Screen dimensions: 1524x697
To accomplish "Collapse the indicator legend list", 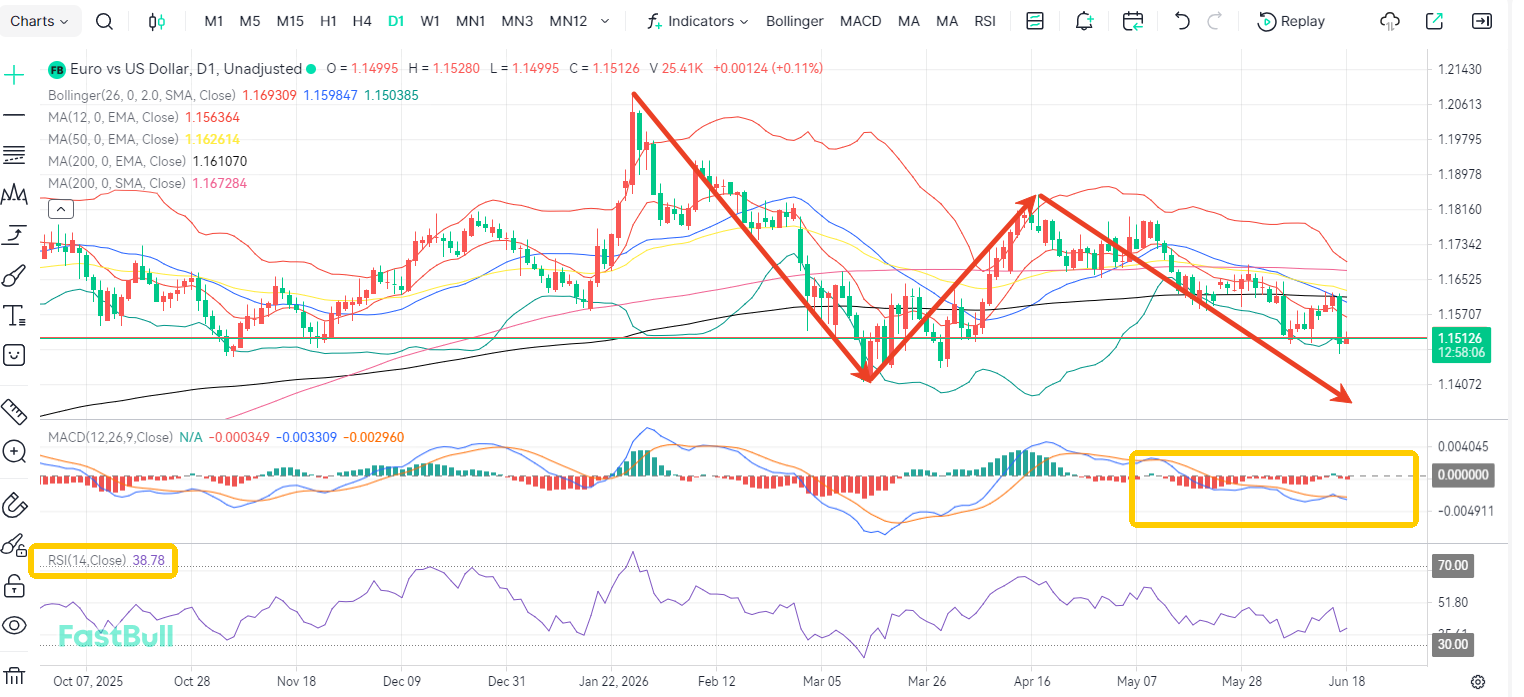I will tap(61, 209).
